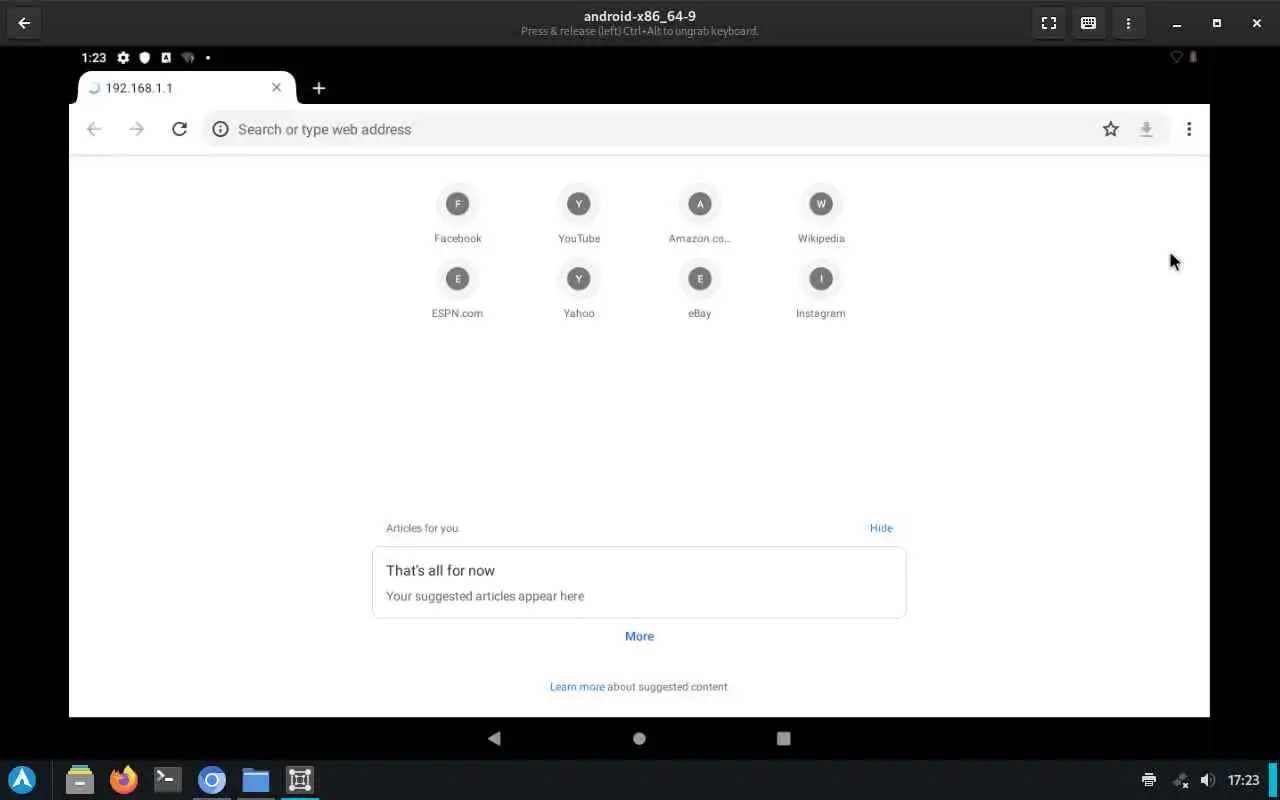Screen dimensions: 1280x800
Task: Close the 192.168.1.1 tab
Action: [x=277, y=87]
